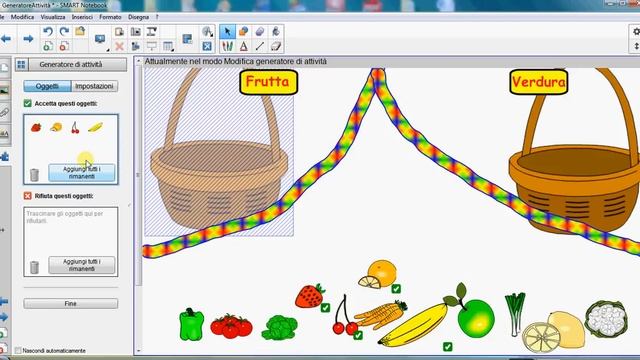Viewport: 640px width, 360px height.
Task: Click the blue full-screen exit icon
Action: tap(207, 46)
